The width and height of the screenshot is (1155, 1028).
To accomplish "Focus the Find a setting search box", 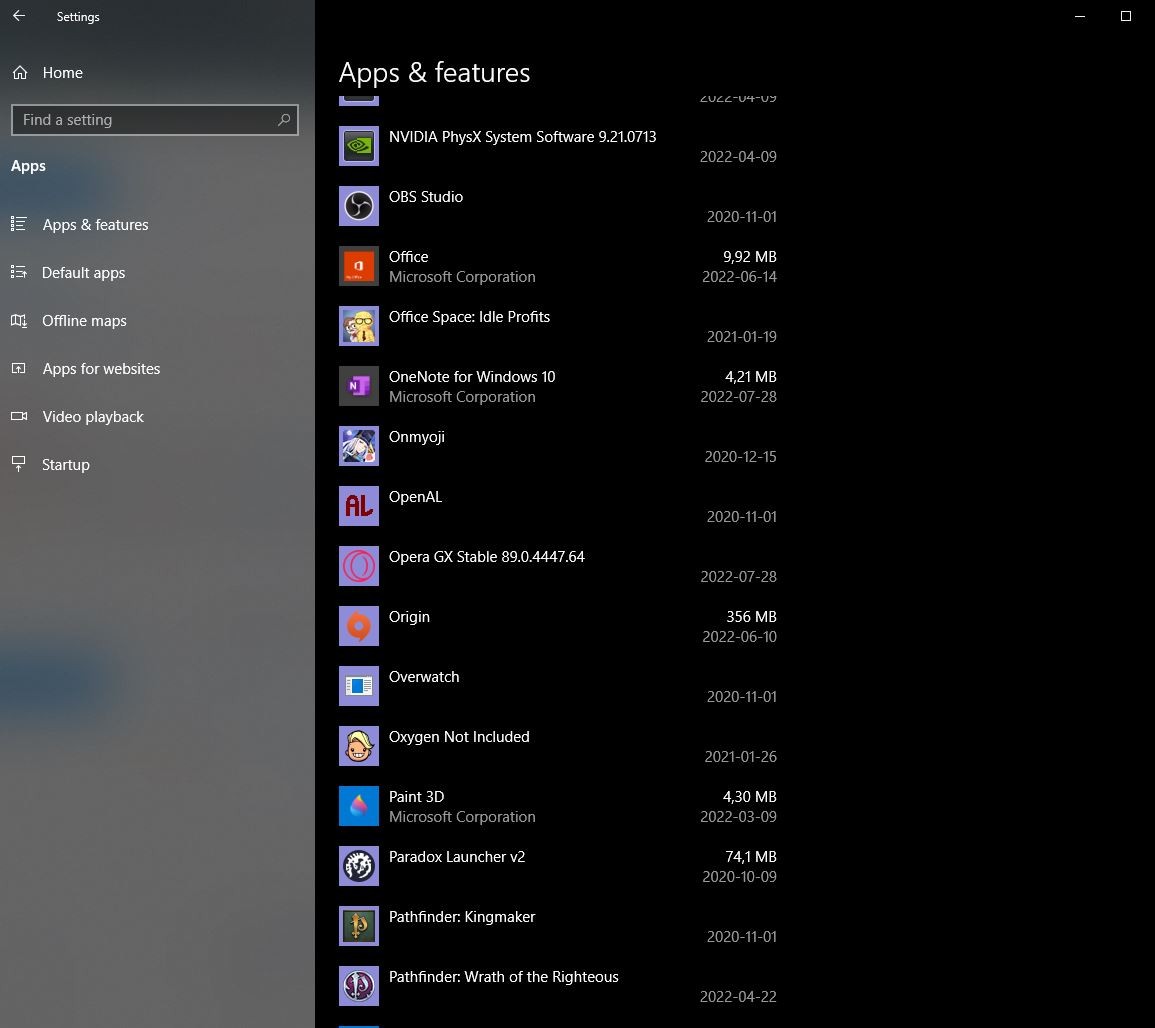I will click(155, 120).
